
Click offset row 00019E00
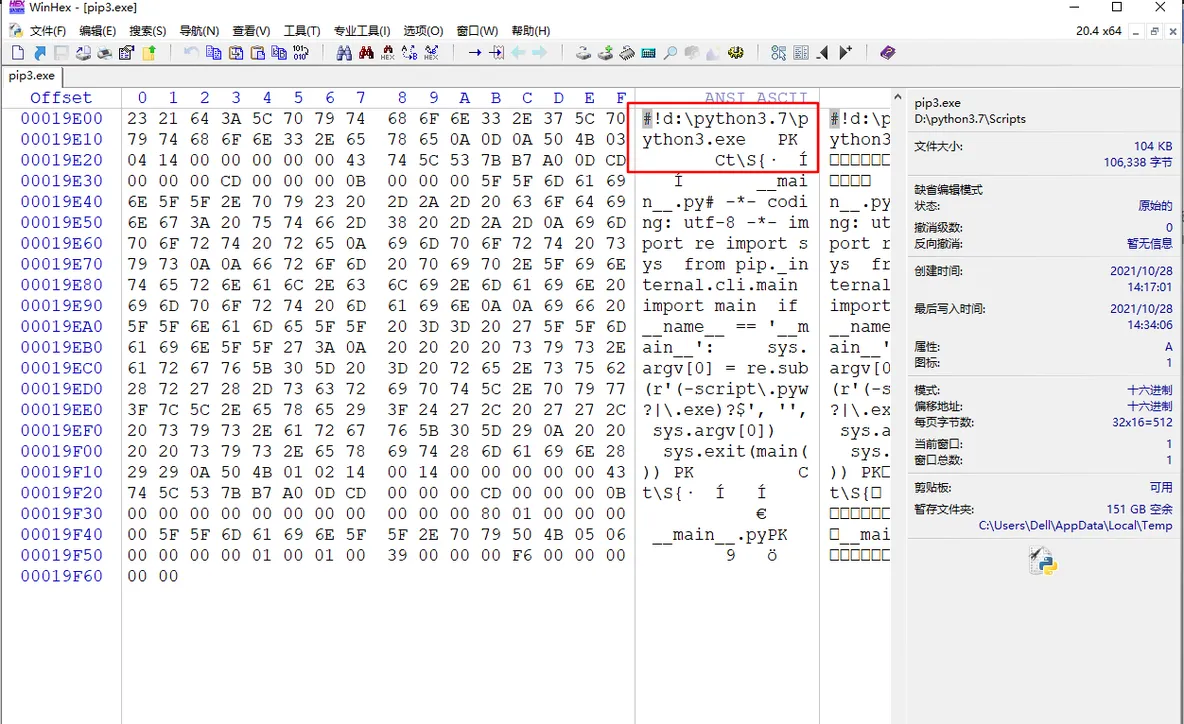61,119
